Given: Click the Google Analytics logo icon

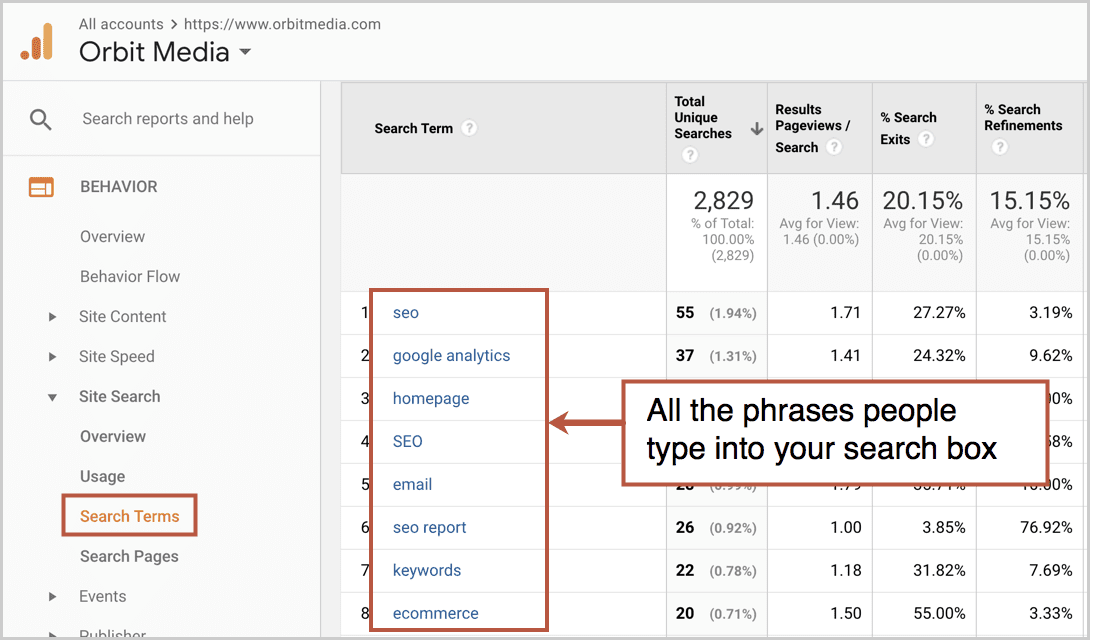Looking at the screenshot, I should coord(37,41).
